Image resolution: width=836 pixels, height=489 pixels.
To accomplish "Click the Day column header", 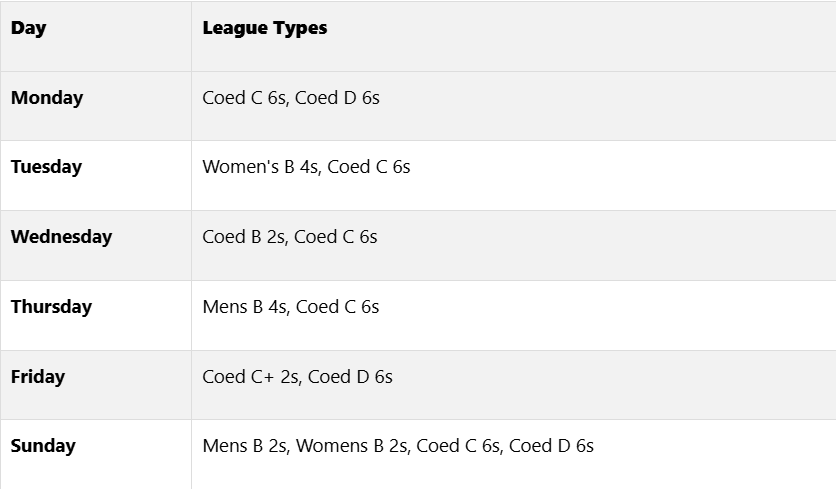I will 28,28.
